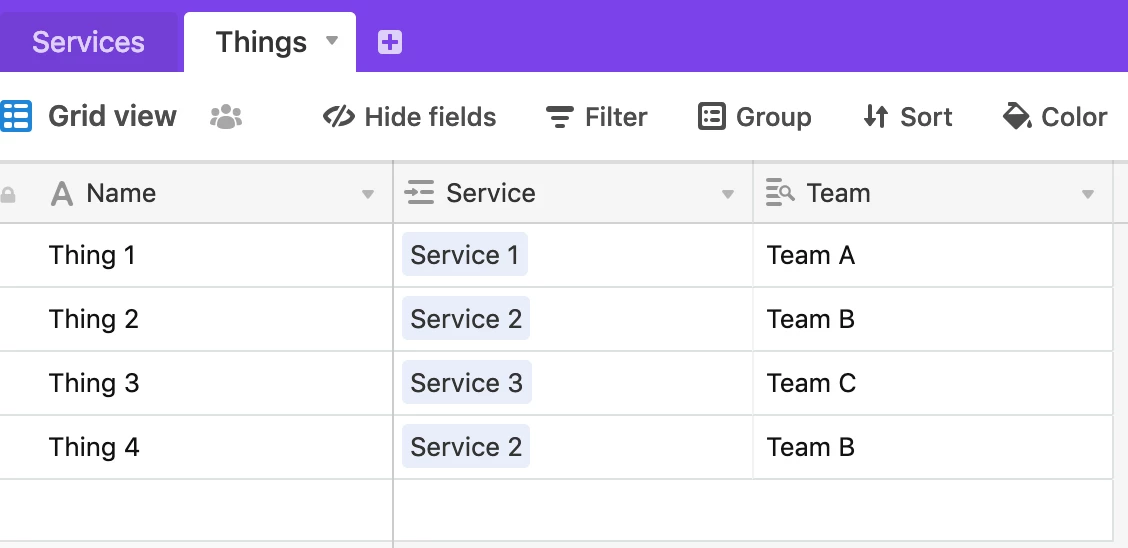Screen dimensions: 1128x548
Task: Open the Service column dropdown arrow
Action: 727,194
